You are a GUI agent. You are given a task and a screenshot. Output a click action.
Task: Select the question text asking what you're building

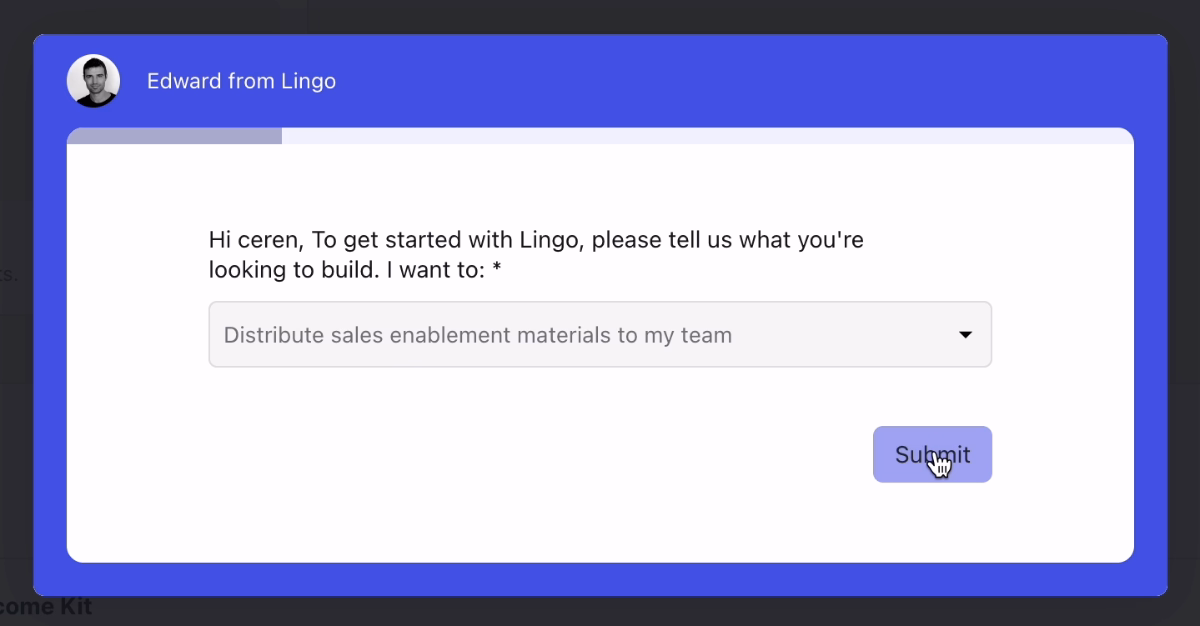536,254
